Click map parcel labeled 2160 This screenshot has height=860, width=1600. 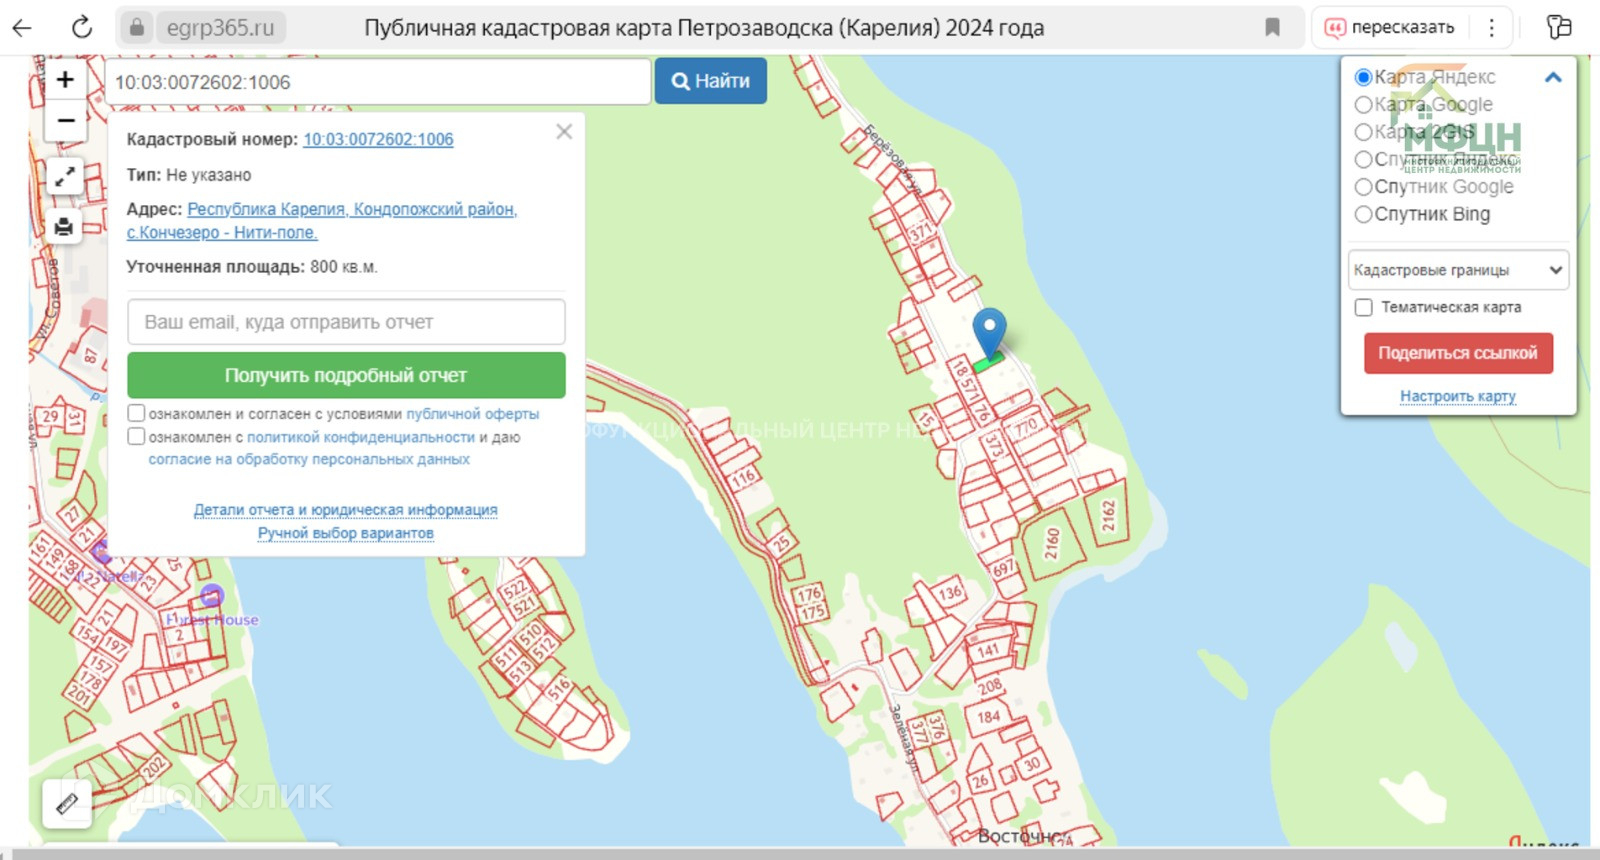(x=1052, y=543)
